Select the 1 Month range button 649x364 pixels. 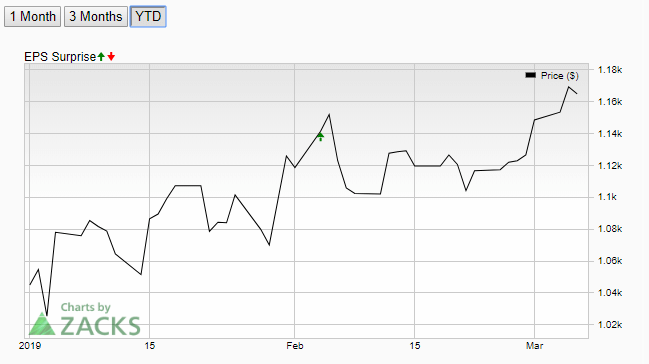(33, 17)
